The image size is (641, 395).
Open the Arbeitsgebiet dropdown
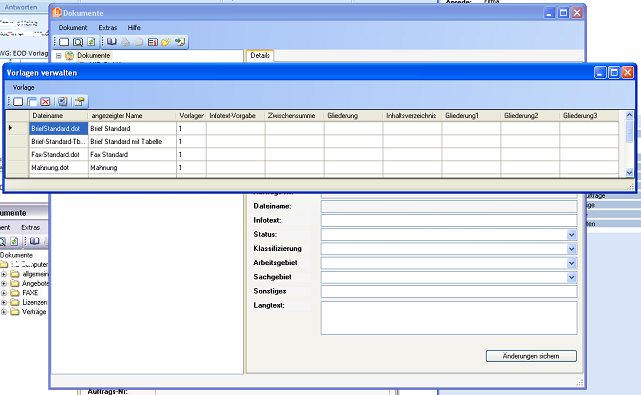click(572, 263)
